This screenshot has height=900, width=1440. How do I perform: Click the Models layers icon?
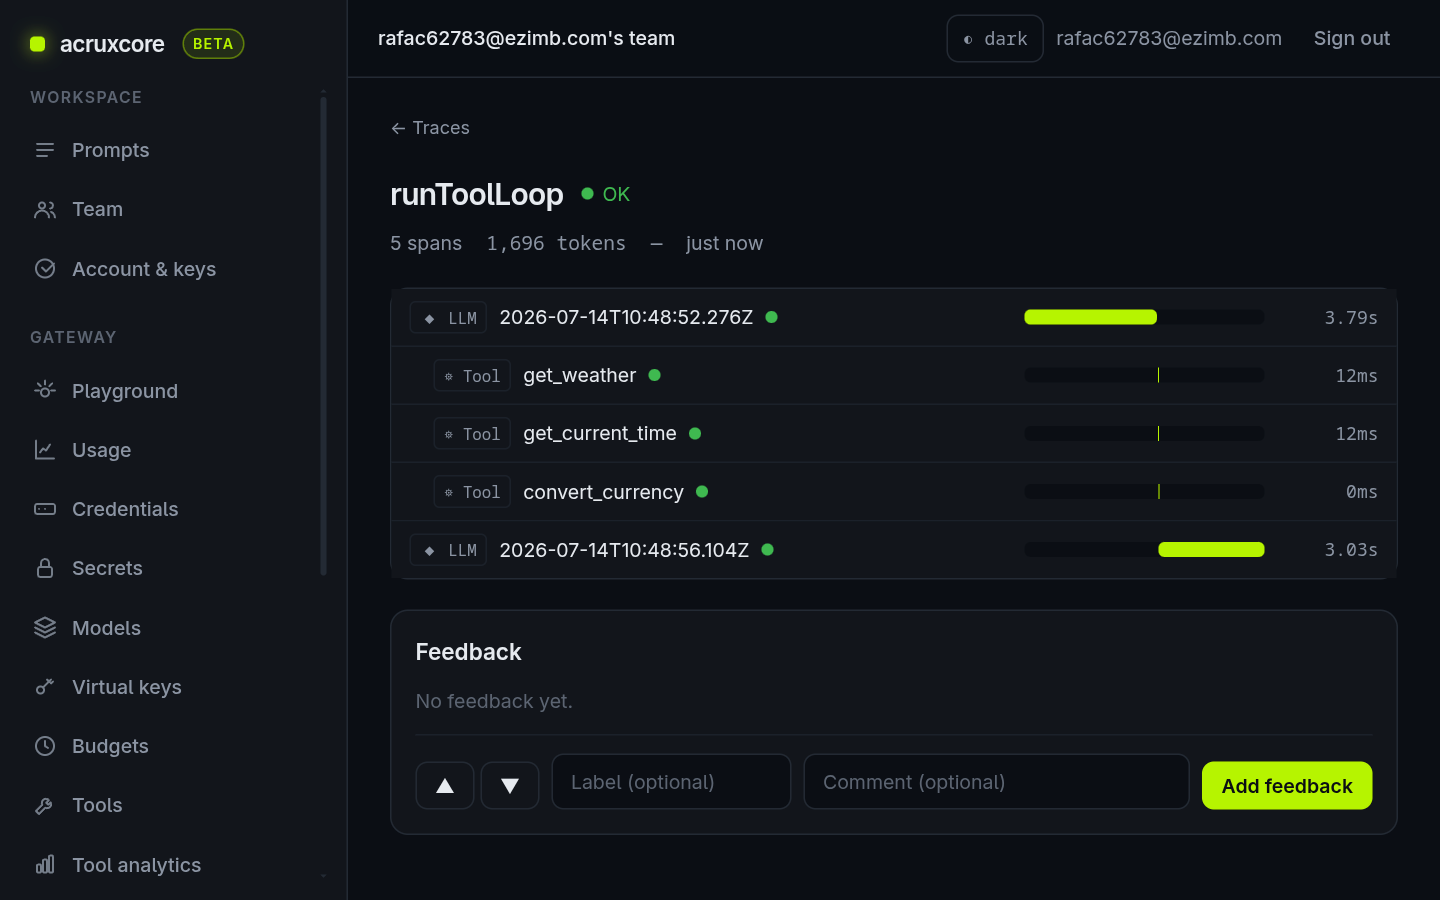coord(45,628)
